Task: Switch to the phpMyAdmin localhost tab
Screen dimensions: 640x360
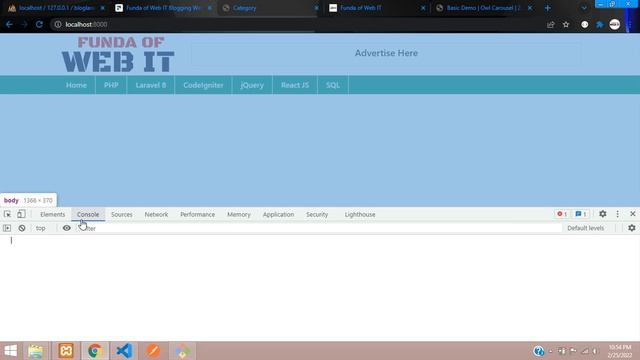Action: (x=56, y=8)
